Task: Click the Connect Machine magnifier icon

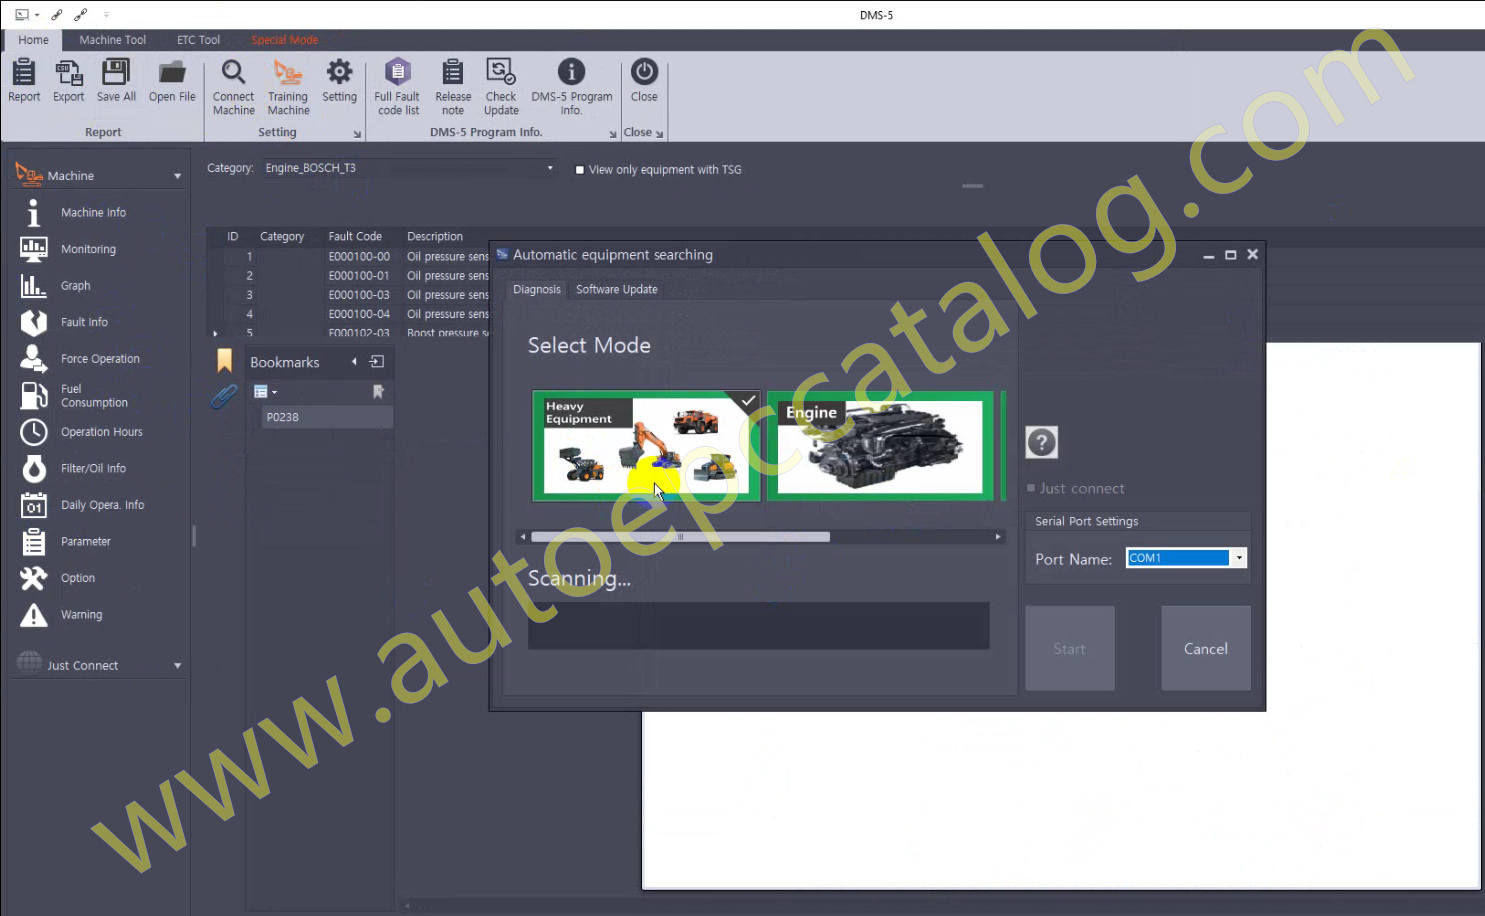Action: coord(233,73)
